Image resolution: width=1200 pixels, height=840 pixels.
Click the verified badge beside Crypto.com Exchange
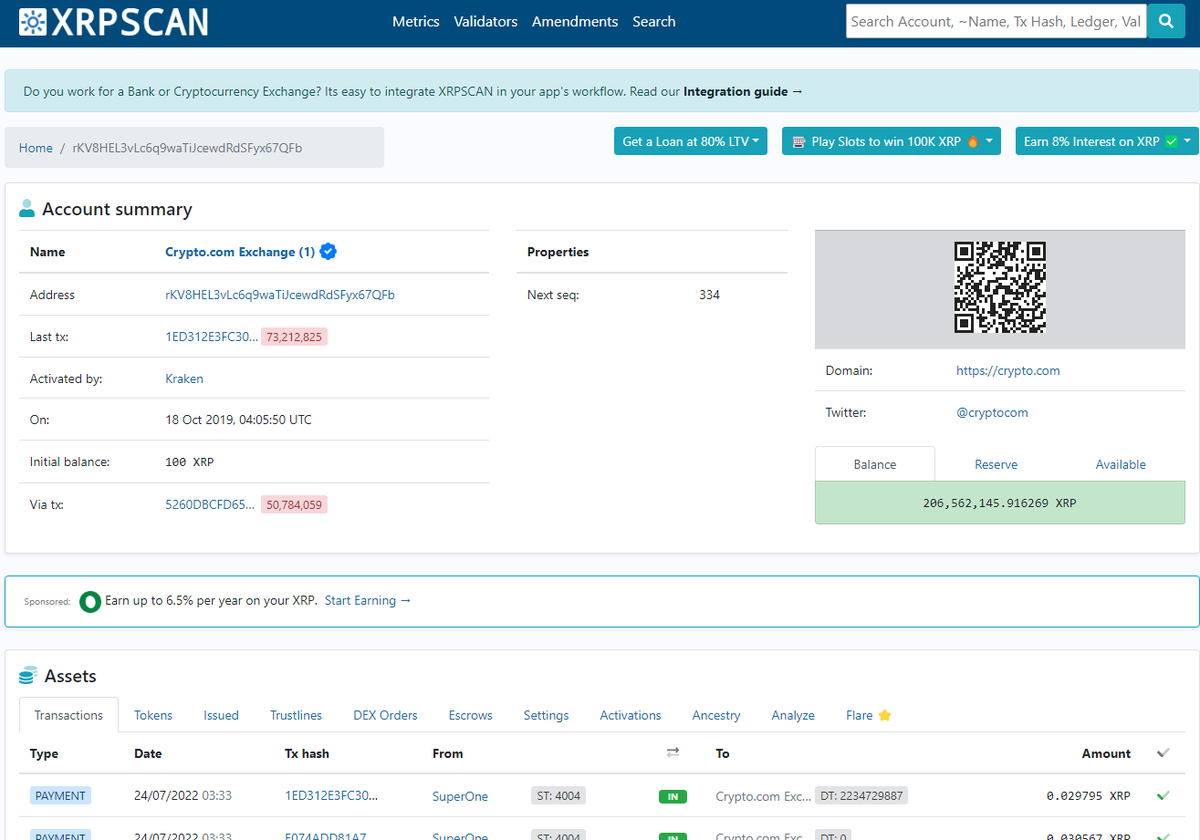pos(328,252)
